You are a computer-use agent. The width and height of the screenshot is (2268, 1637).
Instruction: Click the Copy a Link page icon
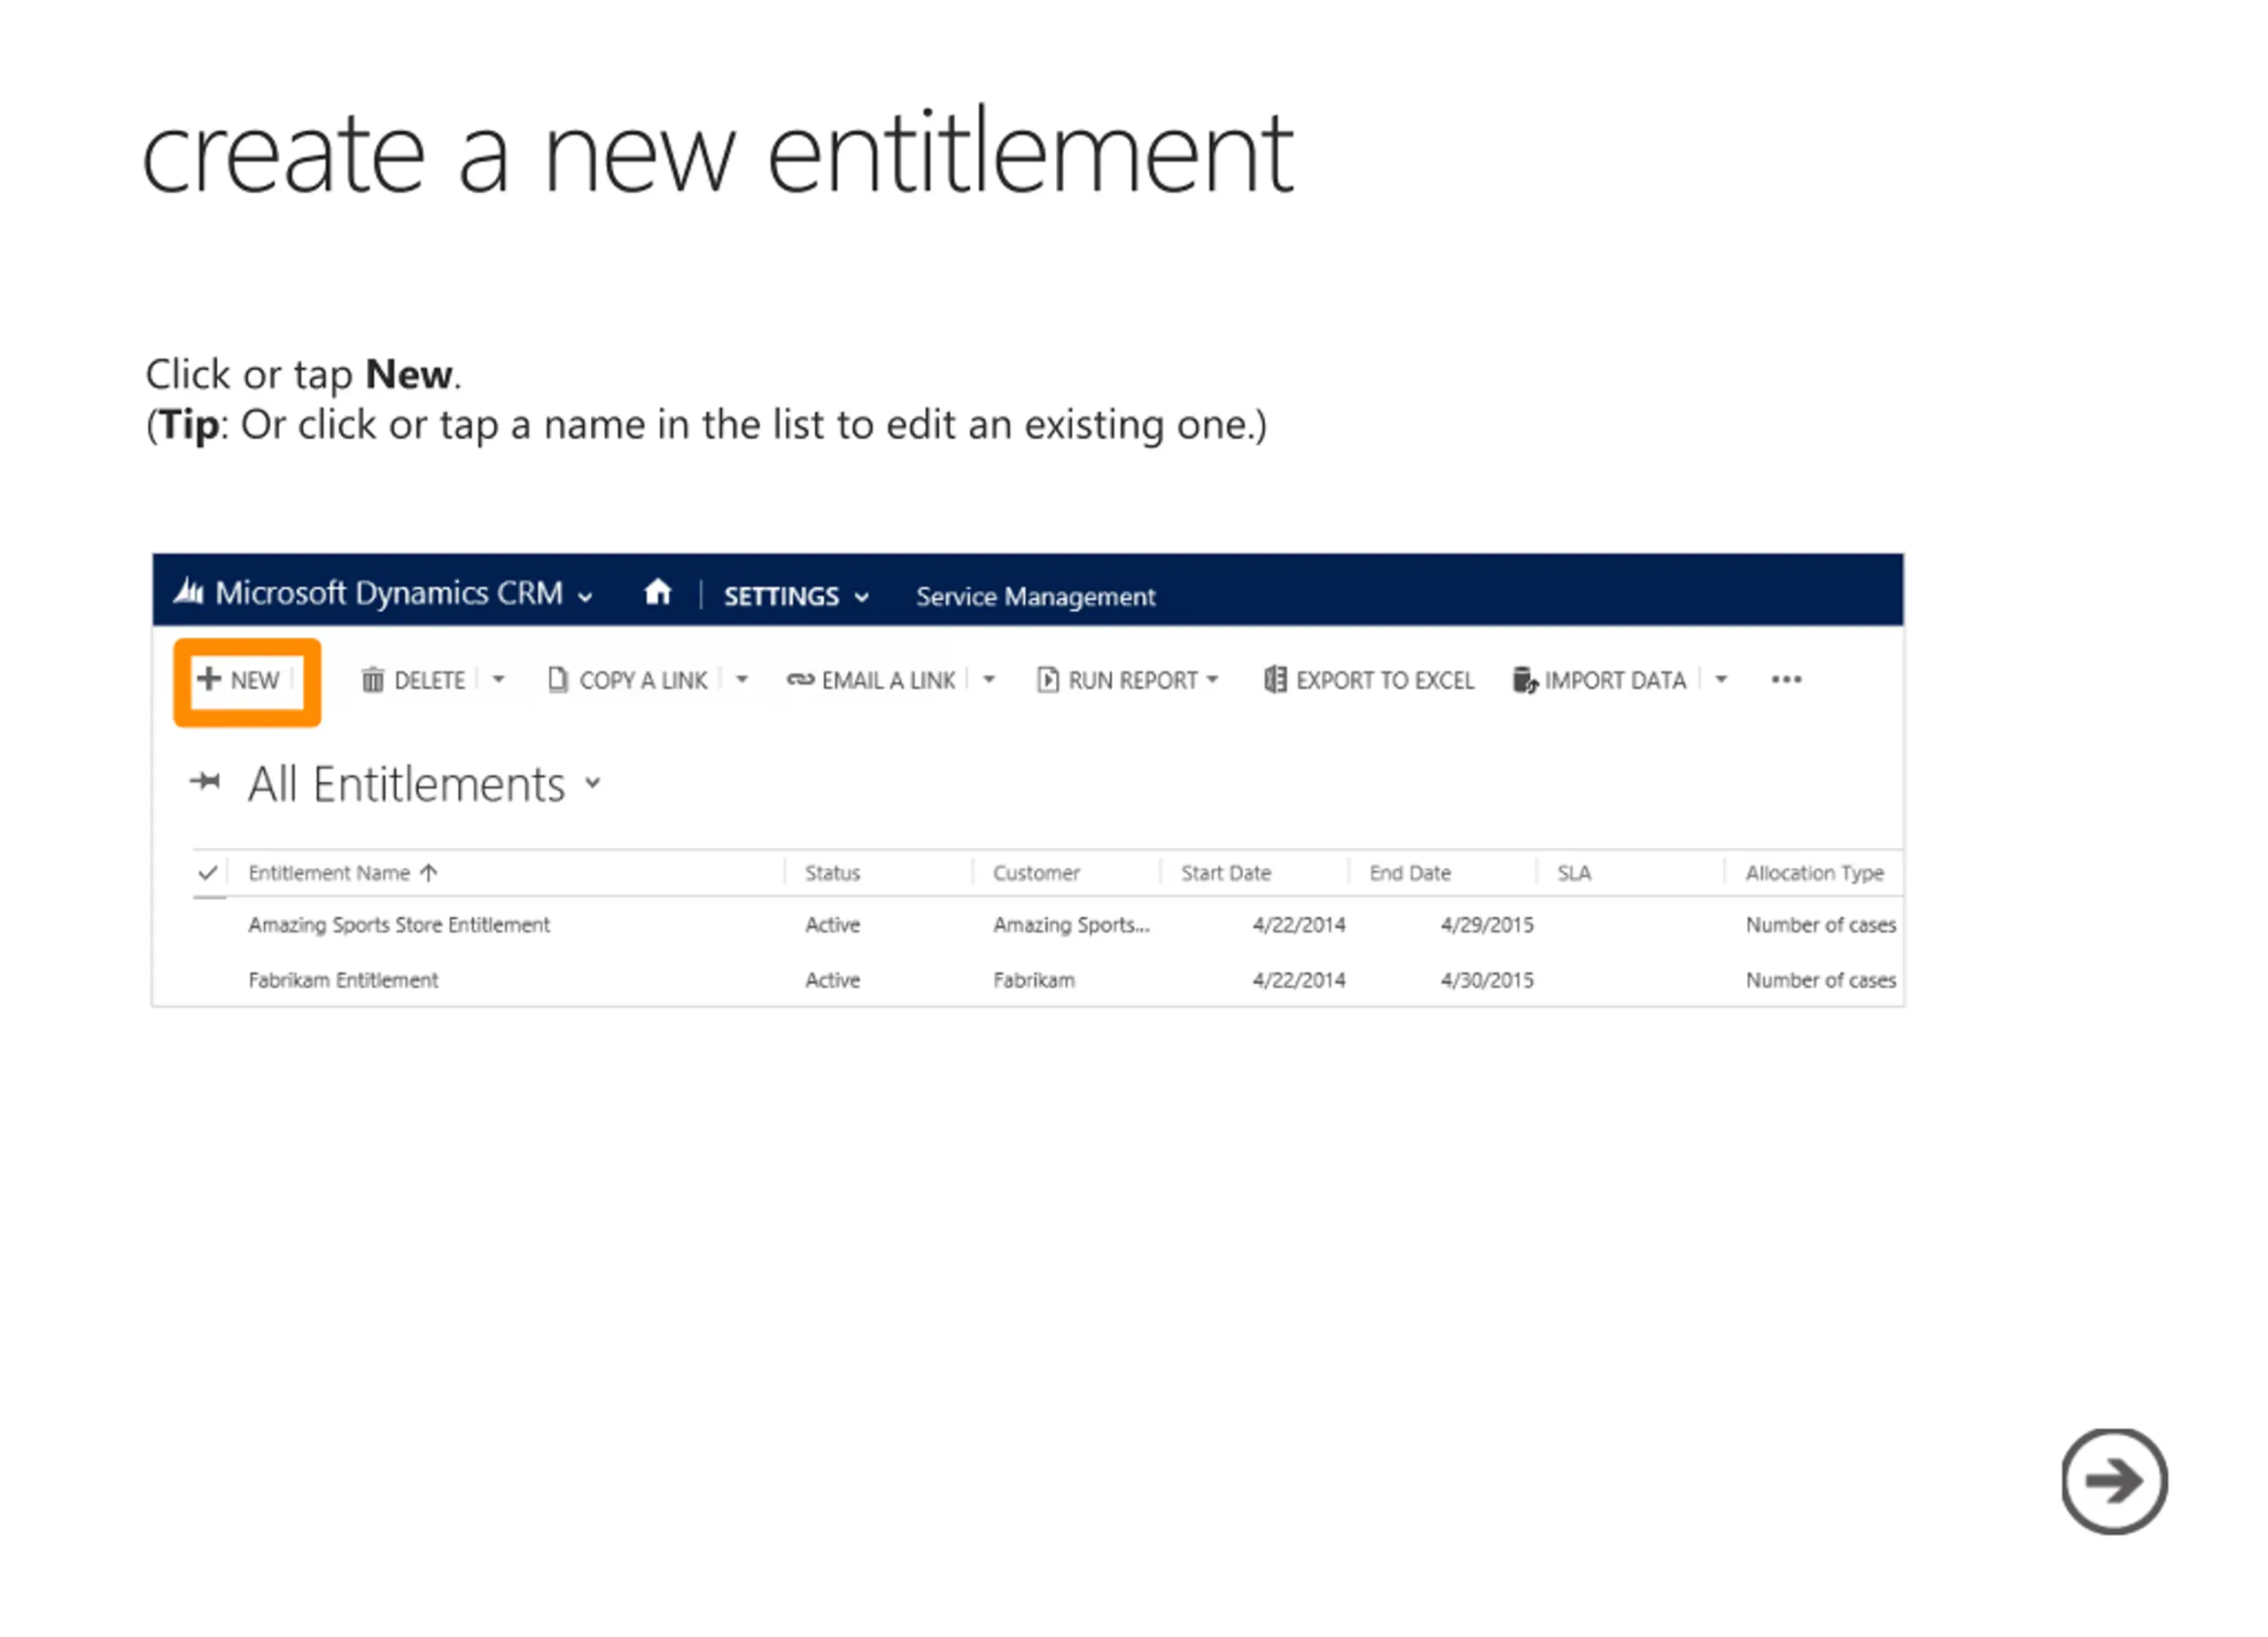pos(558,680)
